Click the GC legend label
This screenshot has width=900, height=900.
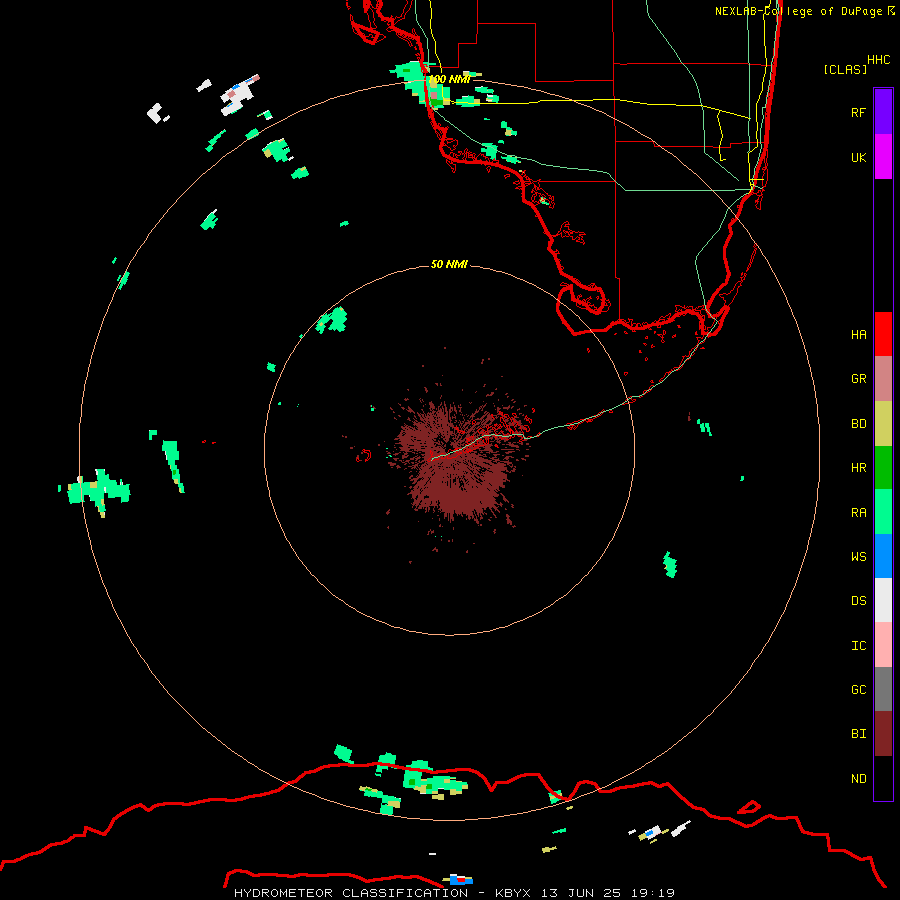(858, 689)
